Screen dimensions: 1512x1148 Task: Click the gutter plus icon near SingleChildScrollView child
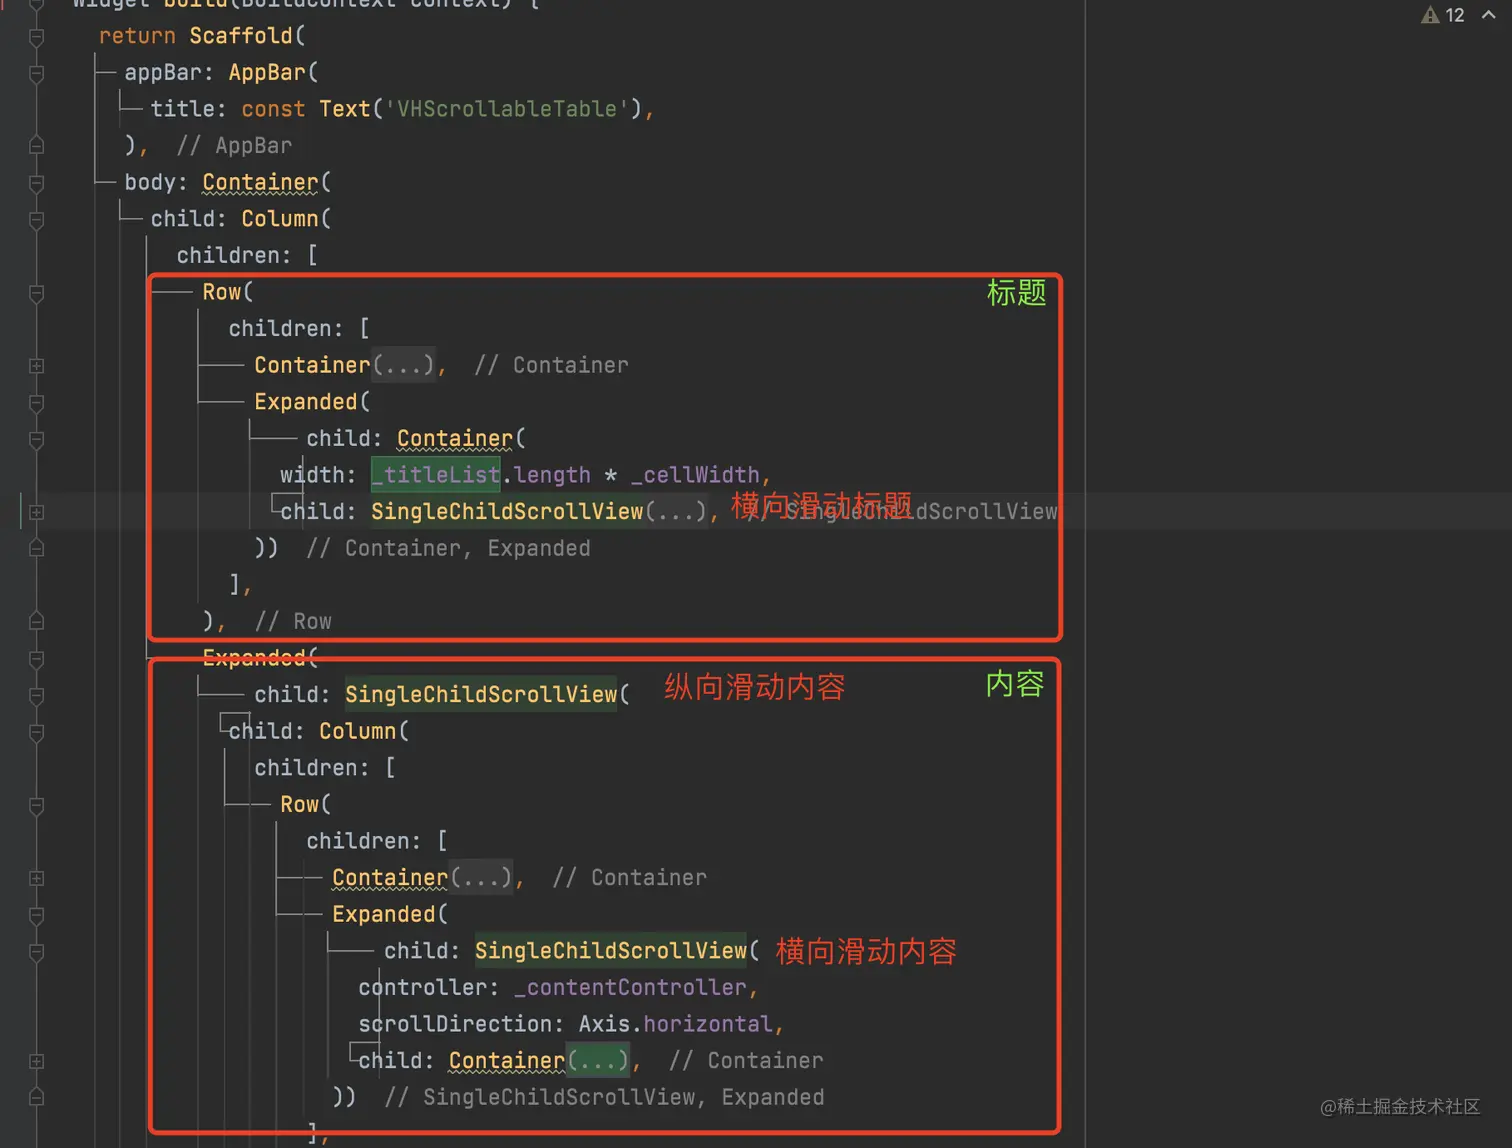[x=36, y=512]
